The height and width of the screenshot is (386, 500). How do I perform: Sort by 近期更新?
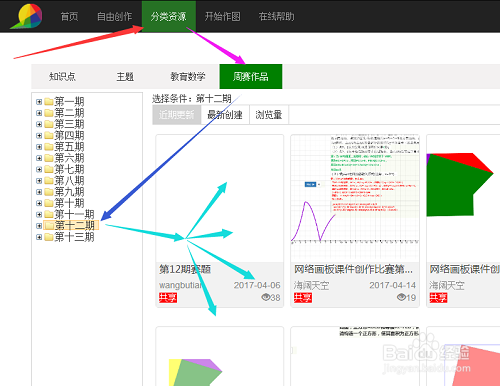(x=177, y=115)
